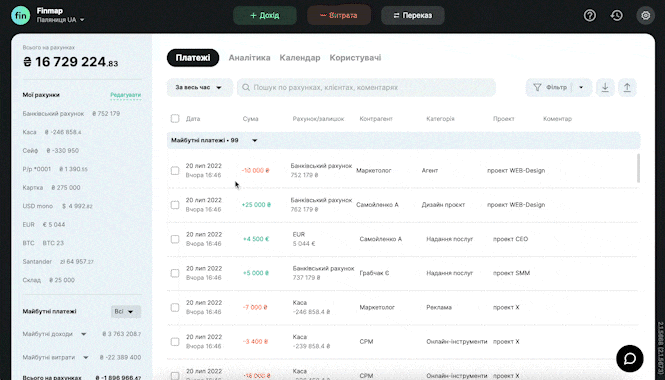Click the total balance ₴ 16 729 224.83
This screenshot has height=380, width=665.
click(x=70, y=62)
